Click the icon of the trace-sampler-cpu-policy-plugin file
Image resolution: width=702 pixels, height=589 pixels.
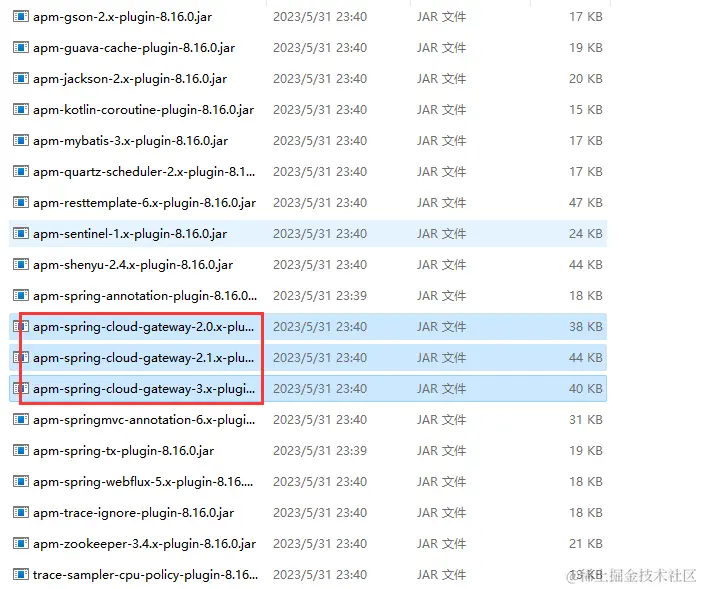click(21, 574)
